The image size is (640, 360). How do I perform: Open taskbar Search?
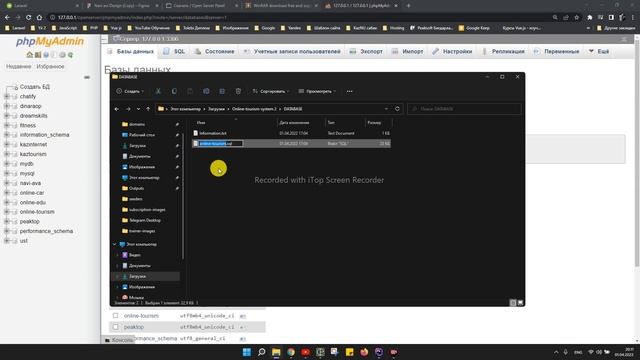(262, 352)
